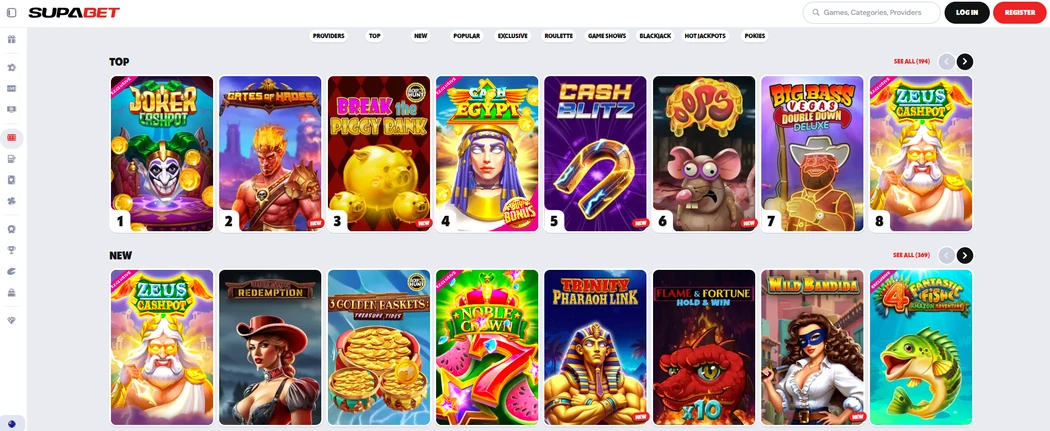Click the Log In button
The image size is (1050, 431).
pos(967,13)
